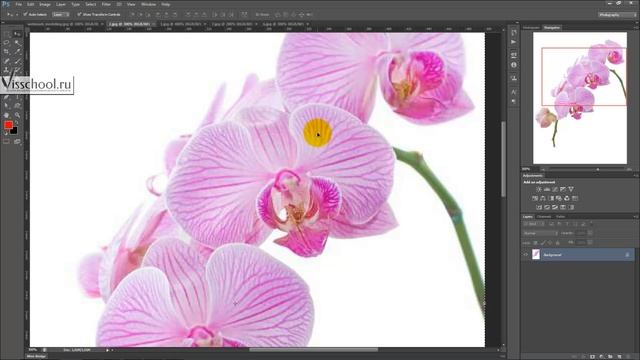The height and width of the screenshot is (360, 640).
Task: Open the layer filter Kind dropdown
Action: (x=534, y=224)
